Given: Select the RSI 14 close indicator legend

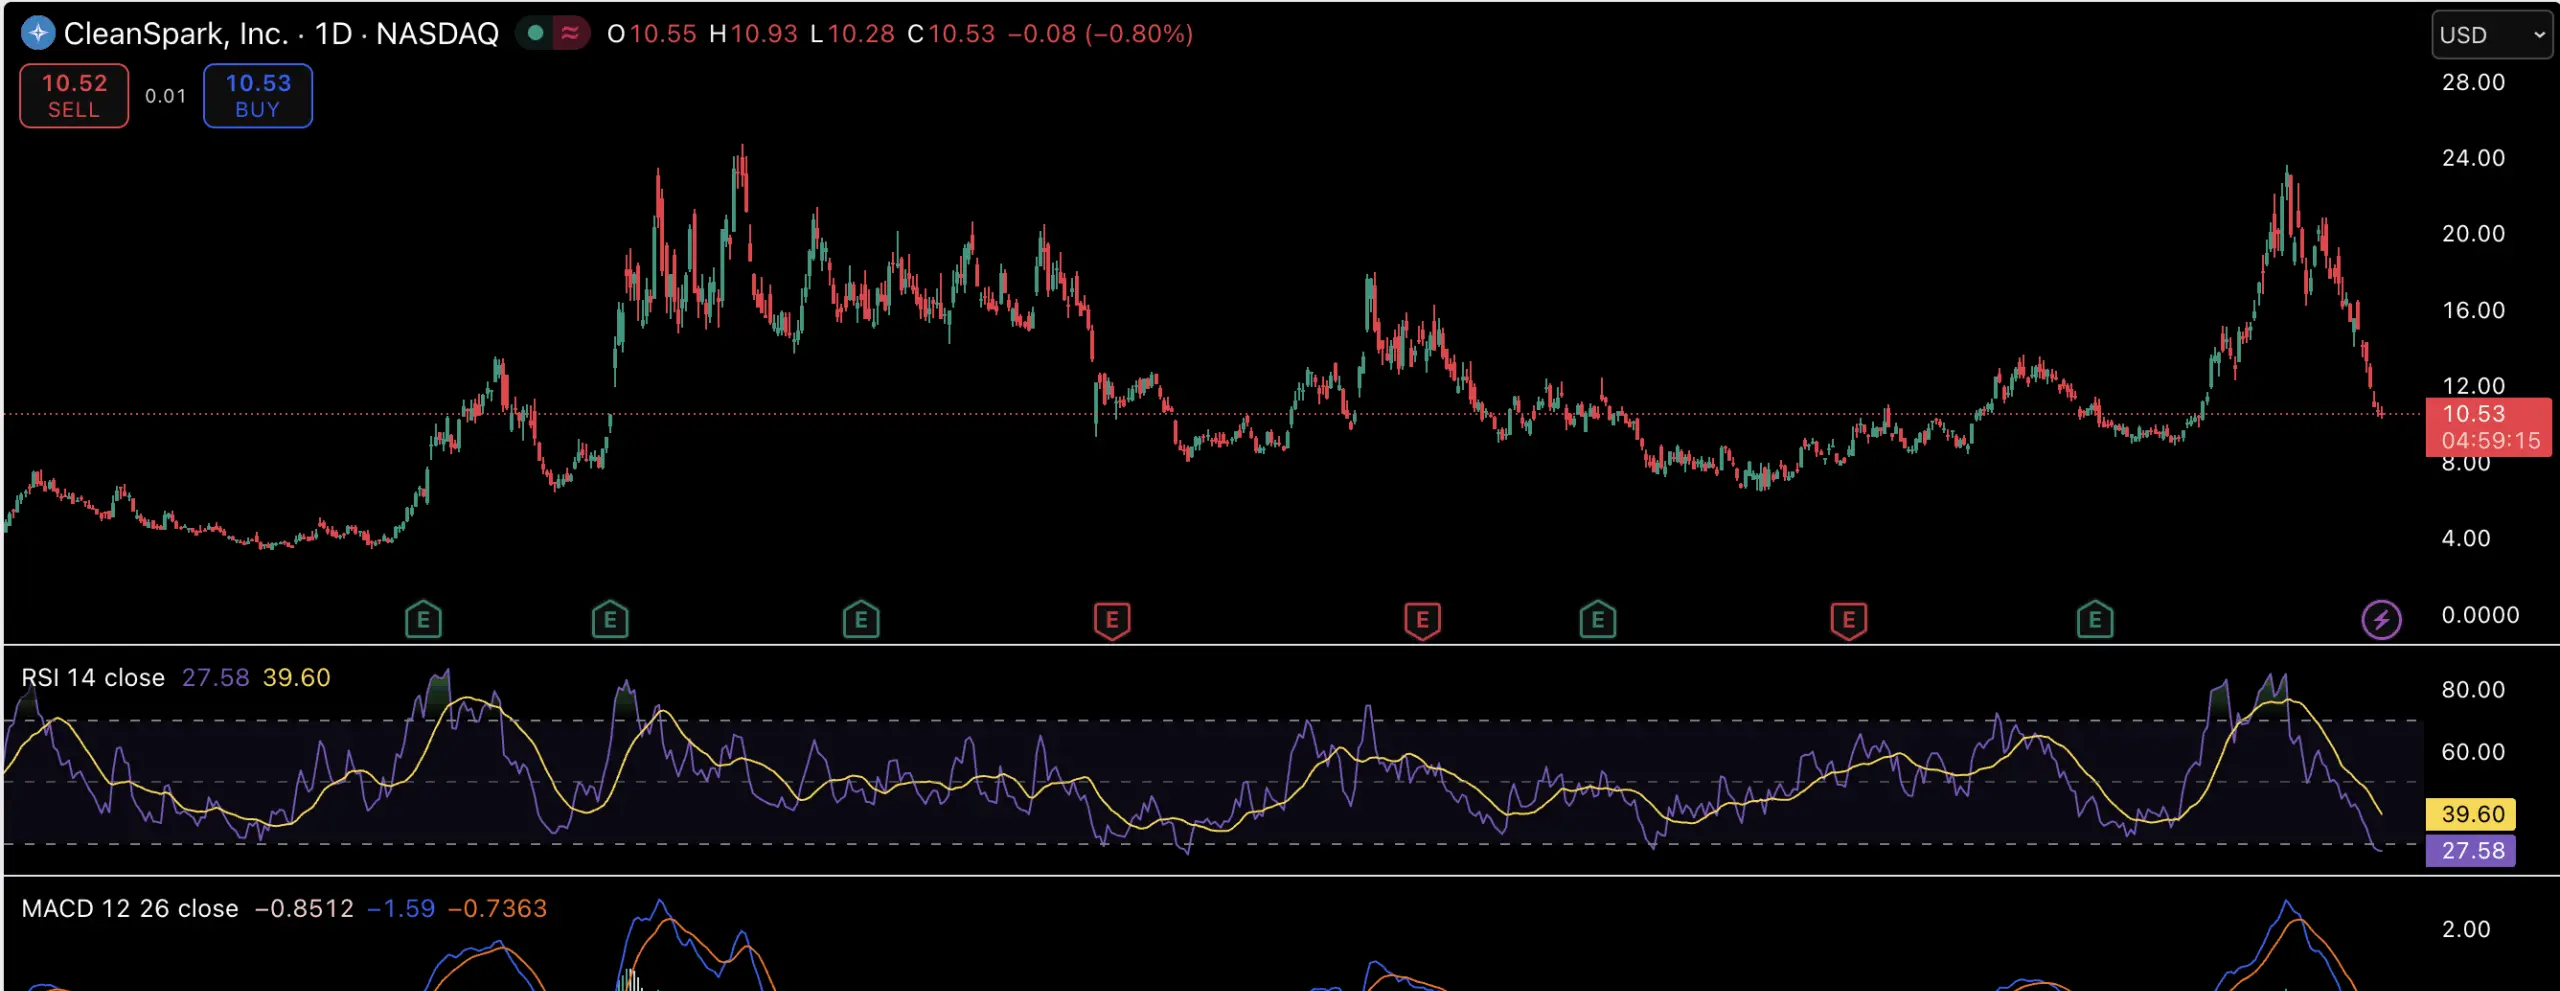Looking at the screenshot, I should [93, 678].
